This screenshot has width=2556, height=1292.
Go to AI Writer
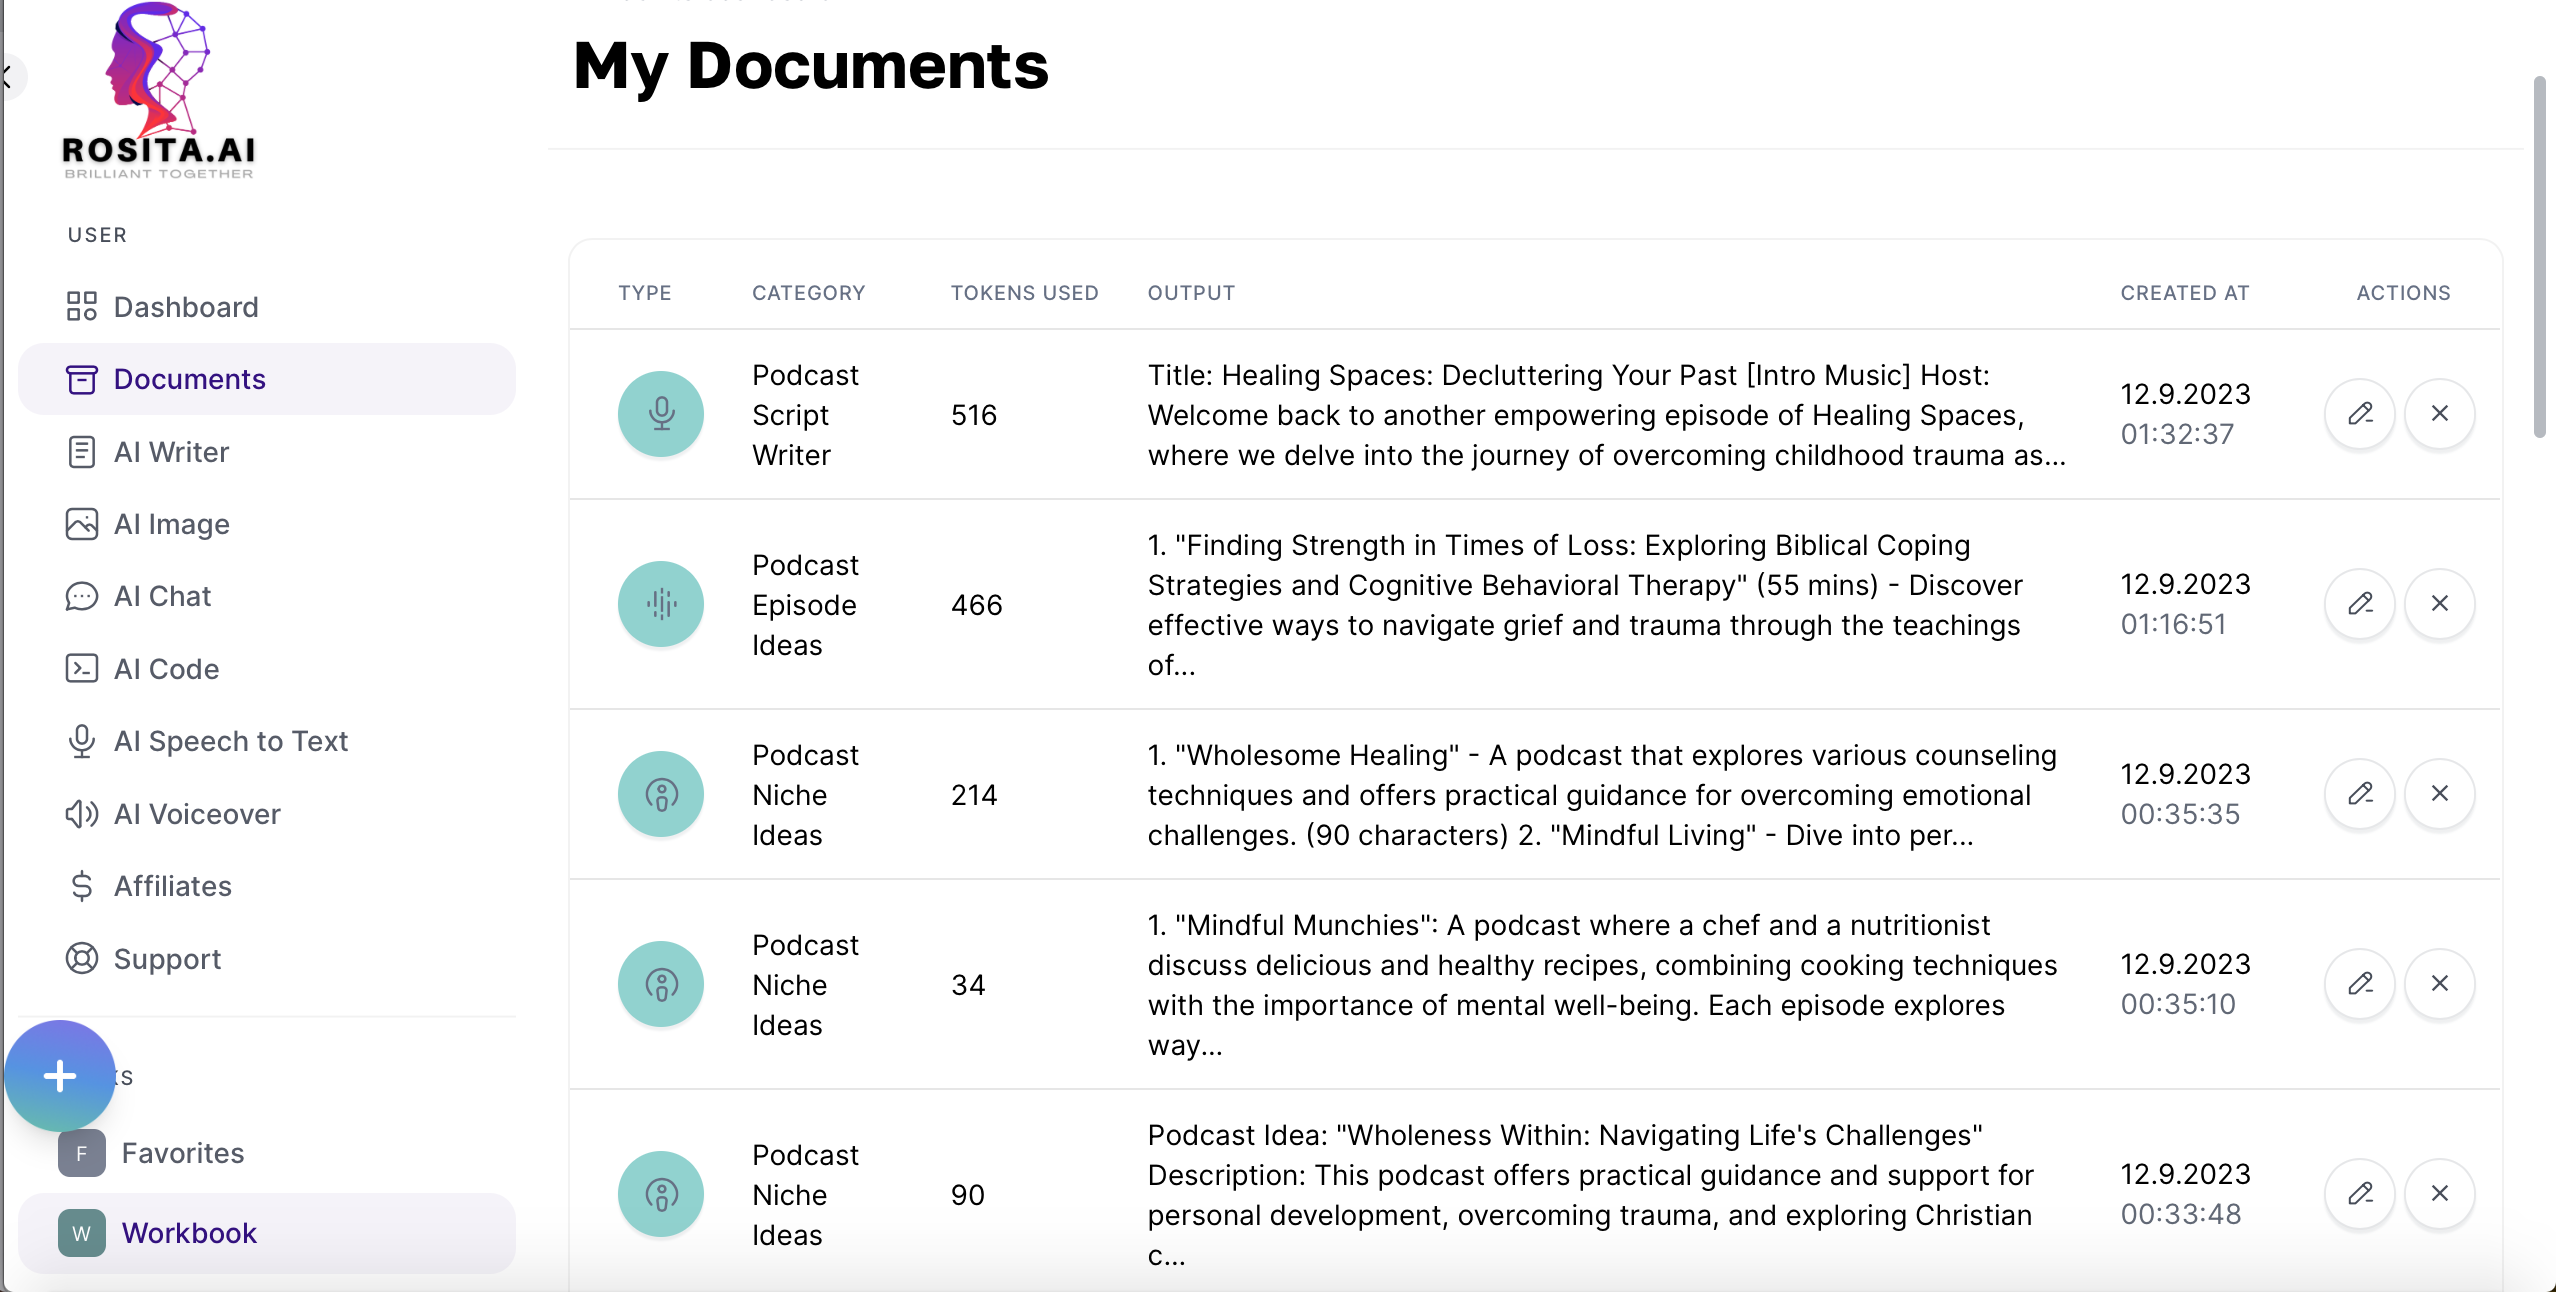[x=171, y=452]
